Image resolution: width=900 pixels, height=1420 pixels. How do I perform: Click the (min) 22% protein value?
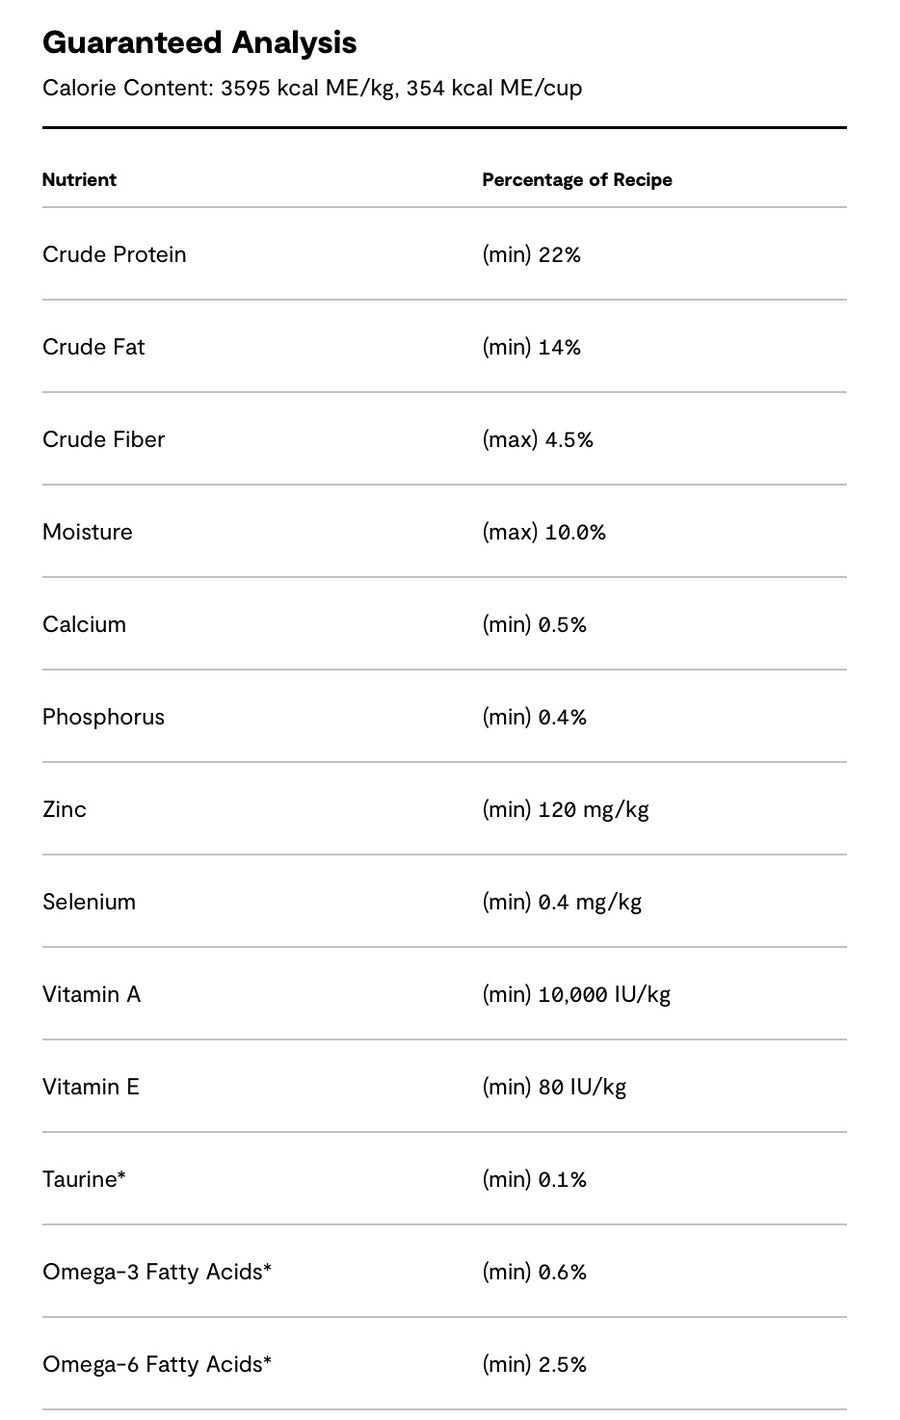pyautogui.click(x=531, y=255)
